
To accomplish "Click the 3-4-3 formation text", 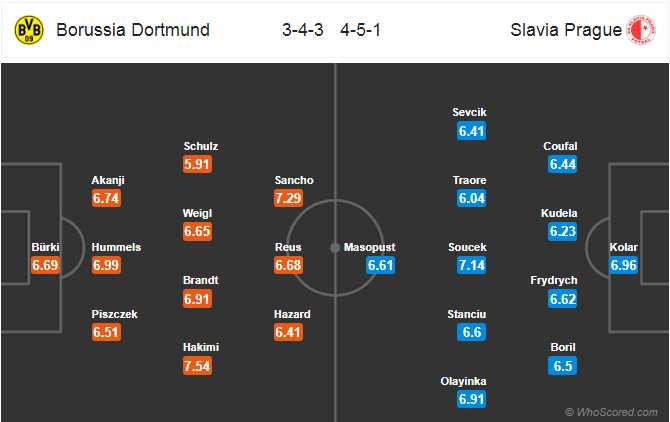I will [303, 30].
